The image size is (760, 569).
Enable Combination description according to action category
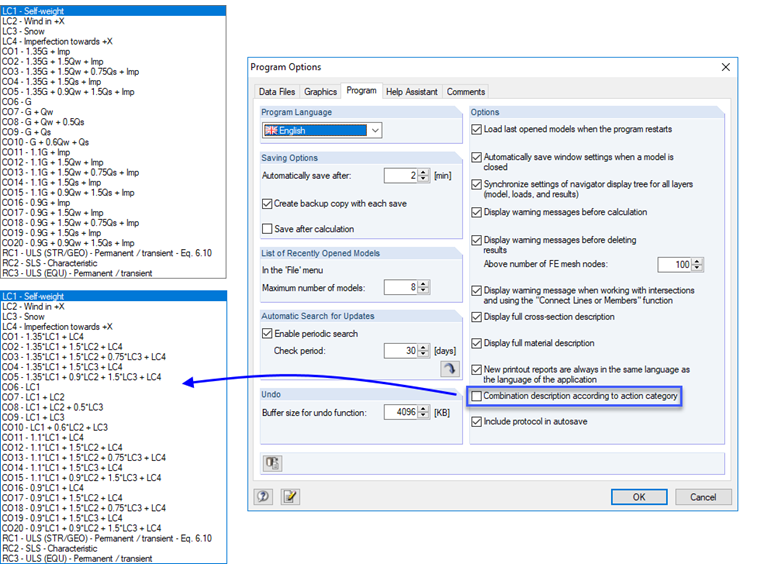click(x=476, y=396)
